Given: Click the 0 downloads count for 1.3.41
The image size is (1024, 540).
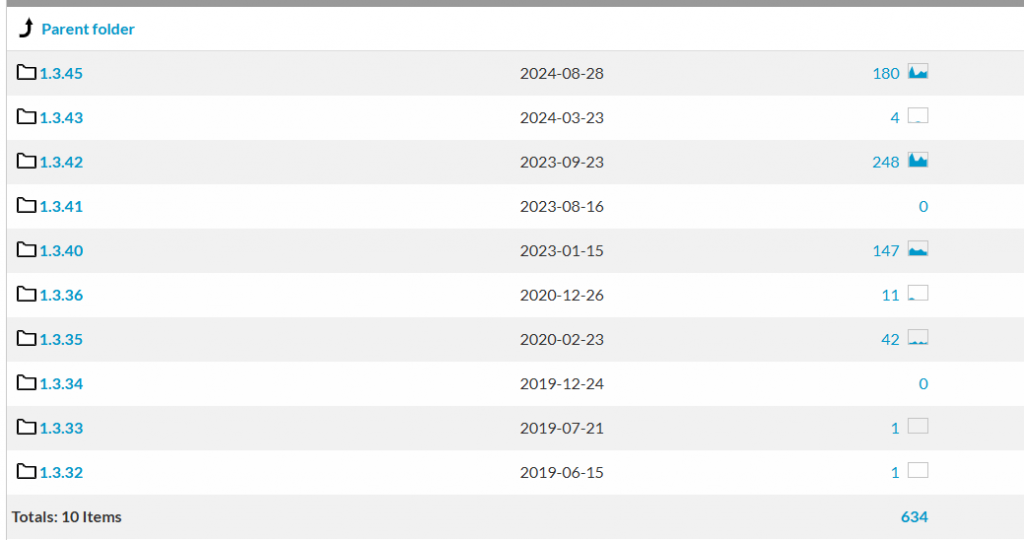Looking at the screenshot, I should point(923,207).
